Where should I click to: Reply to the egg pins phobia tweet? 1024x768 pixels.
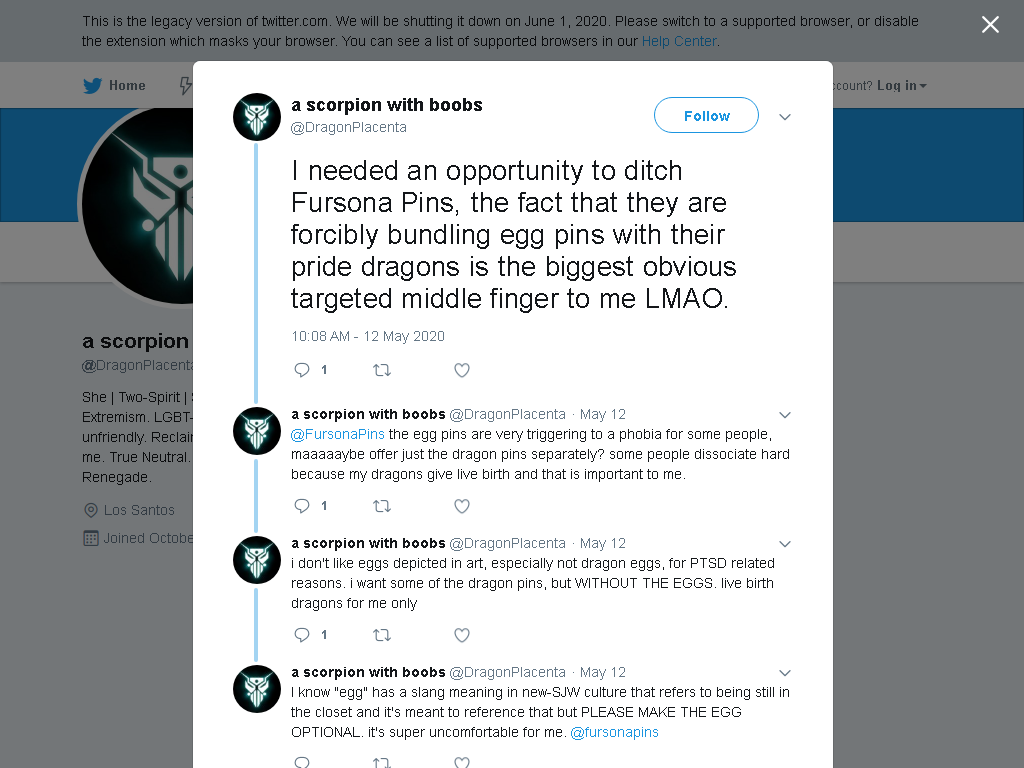(302, 506)
